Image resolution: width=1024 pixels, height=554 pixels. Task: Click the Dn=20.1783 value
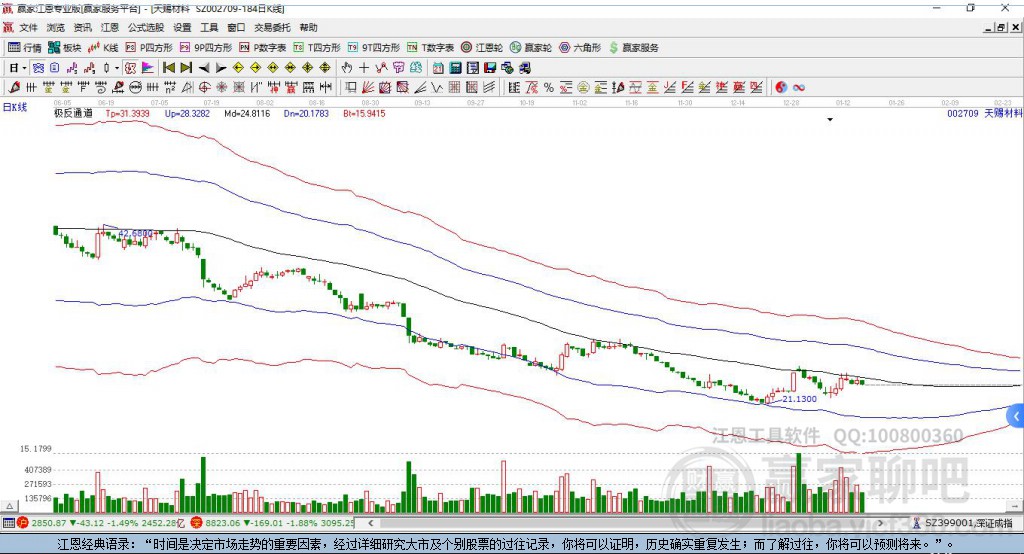pyautogui.click(x=306, y=114)
